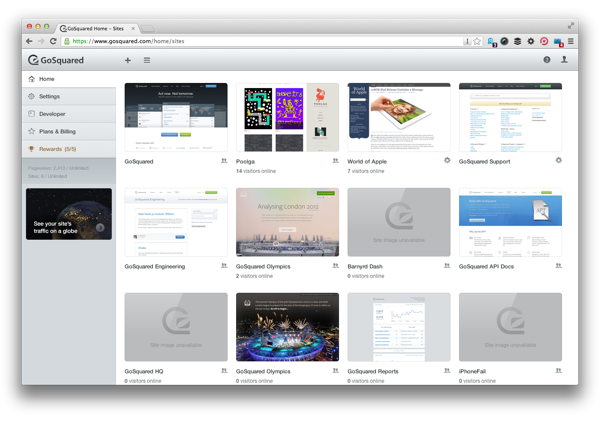Open the Analysing London 2012 thumbnail
The height and width of the screenshot is (422, 600).
point(287,222)
